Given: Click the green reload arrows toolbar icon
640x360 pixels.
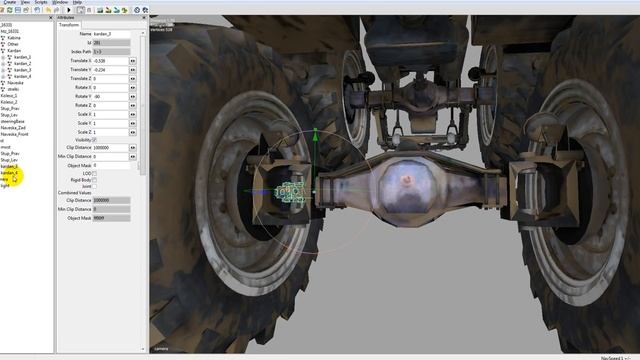Looking at the screenshot, I should (9, 10).
